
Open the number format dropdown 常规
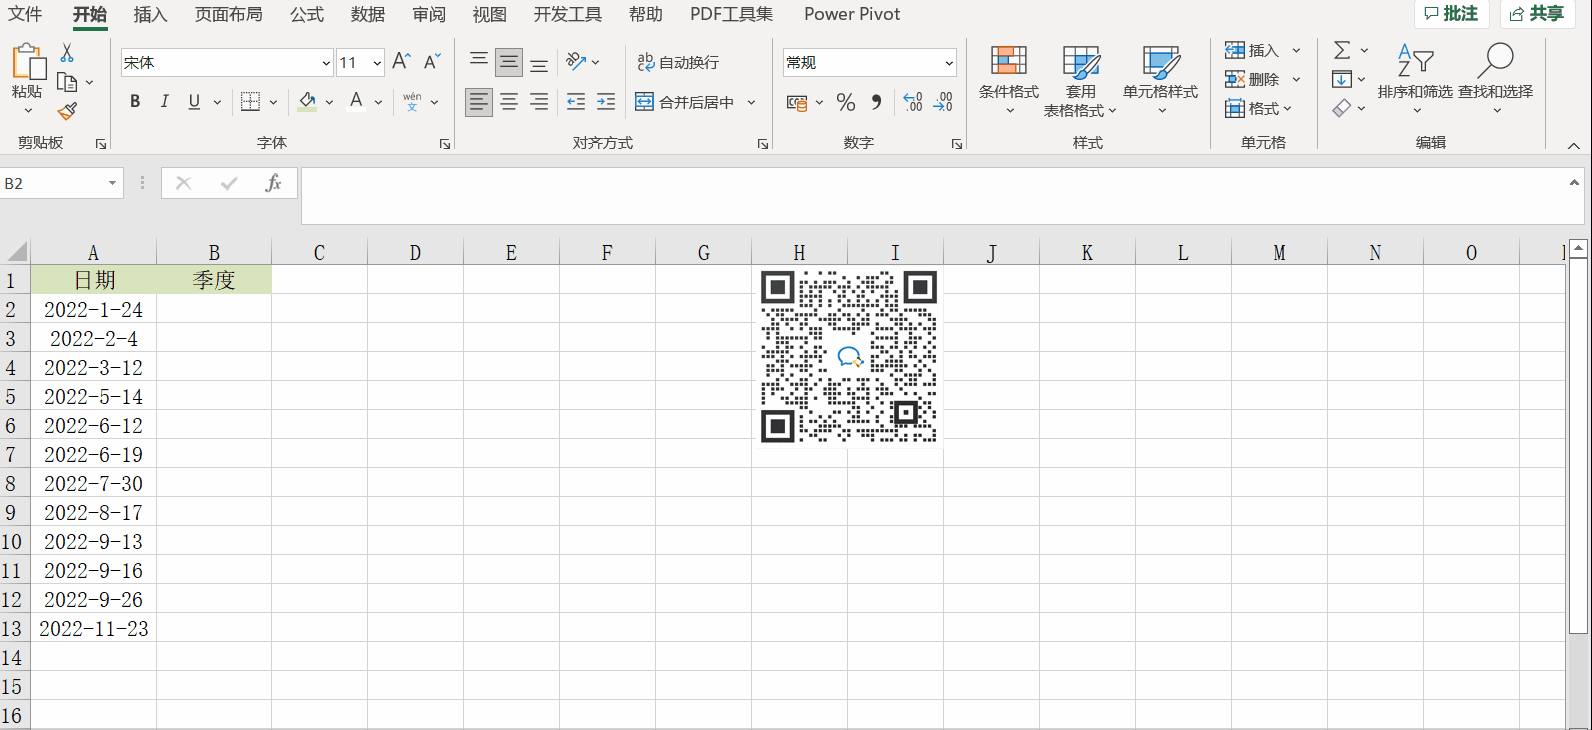click(x=949, y=63)
